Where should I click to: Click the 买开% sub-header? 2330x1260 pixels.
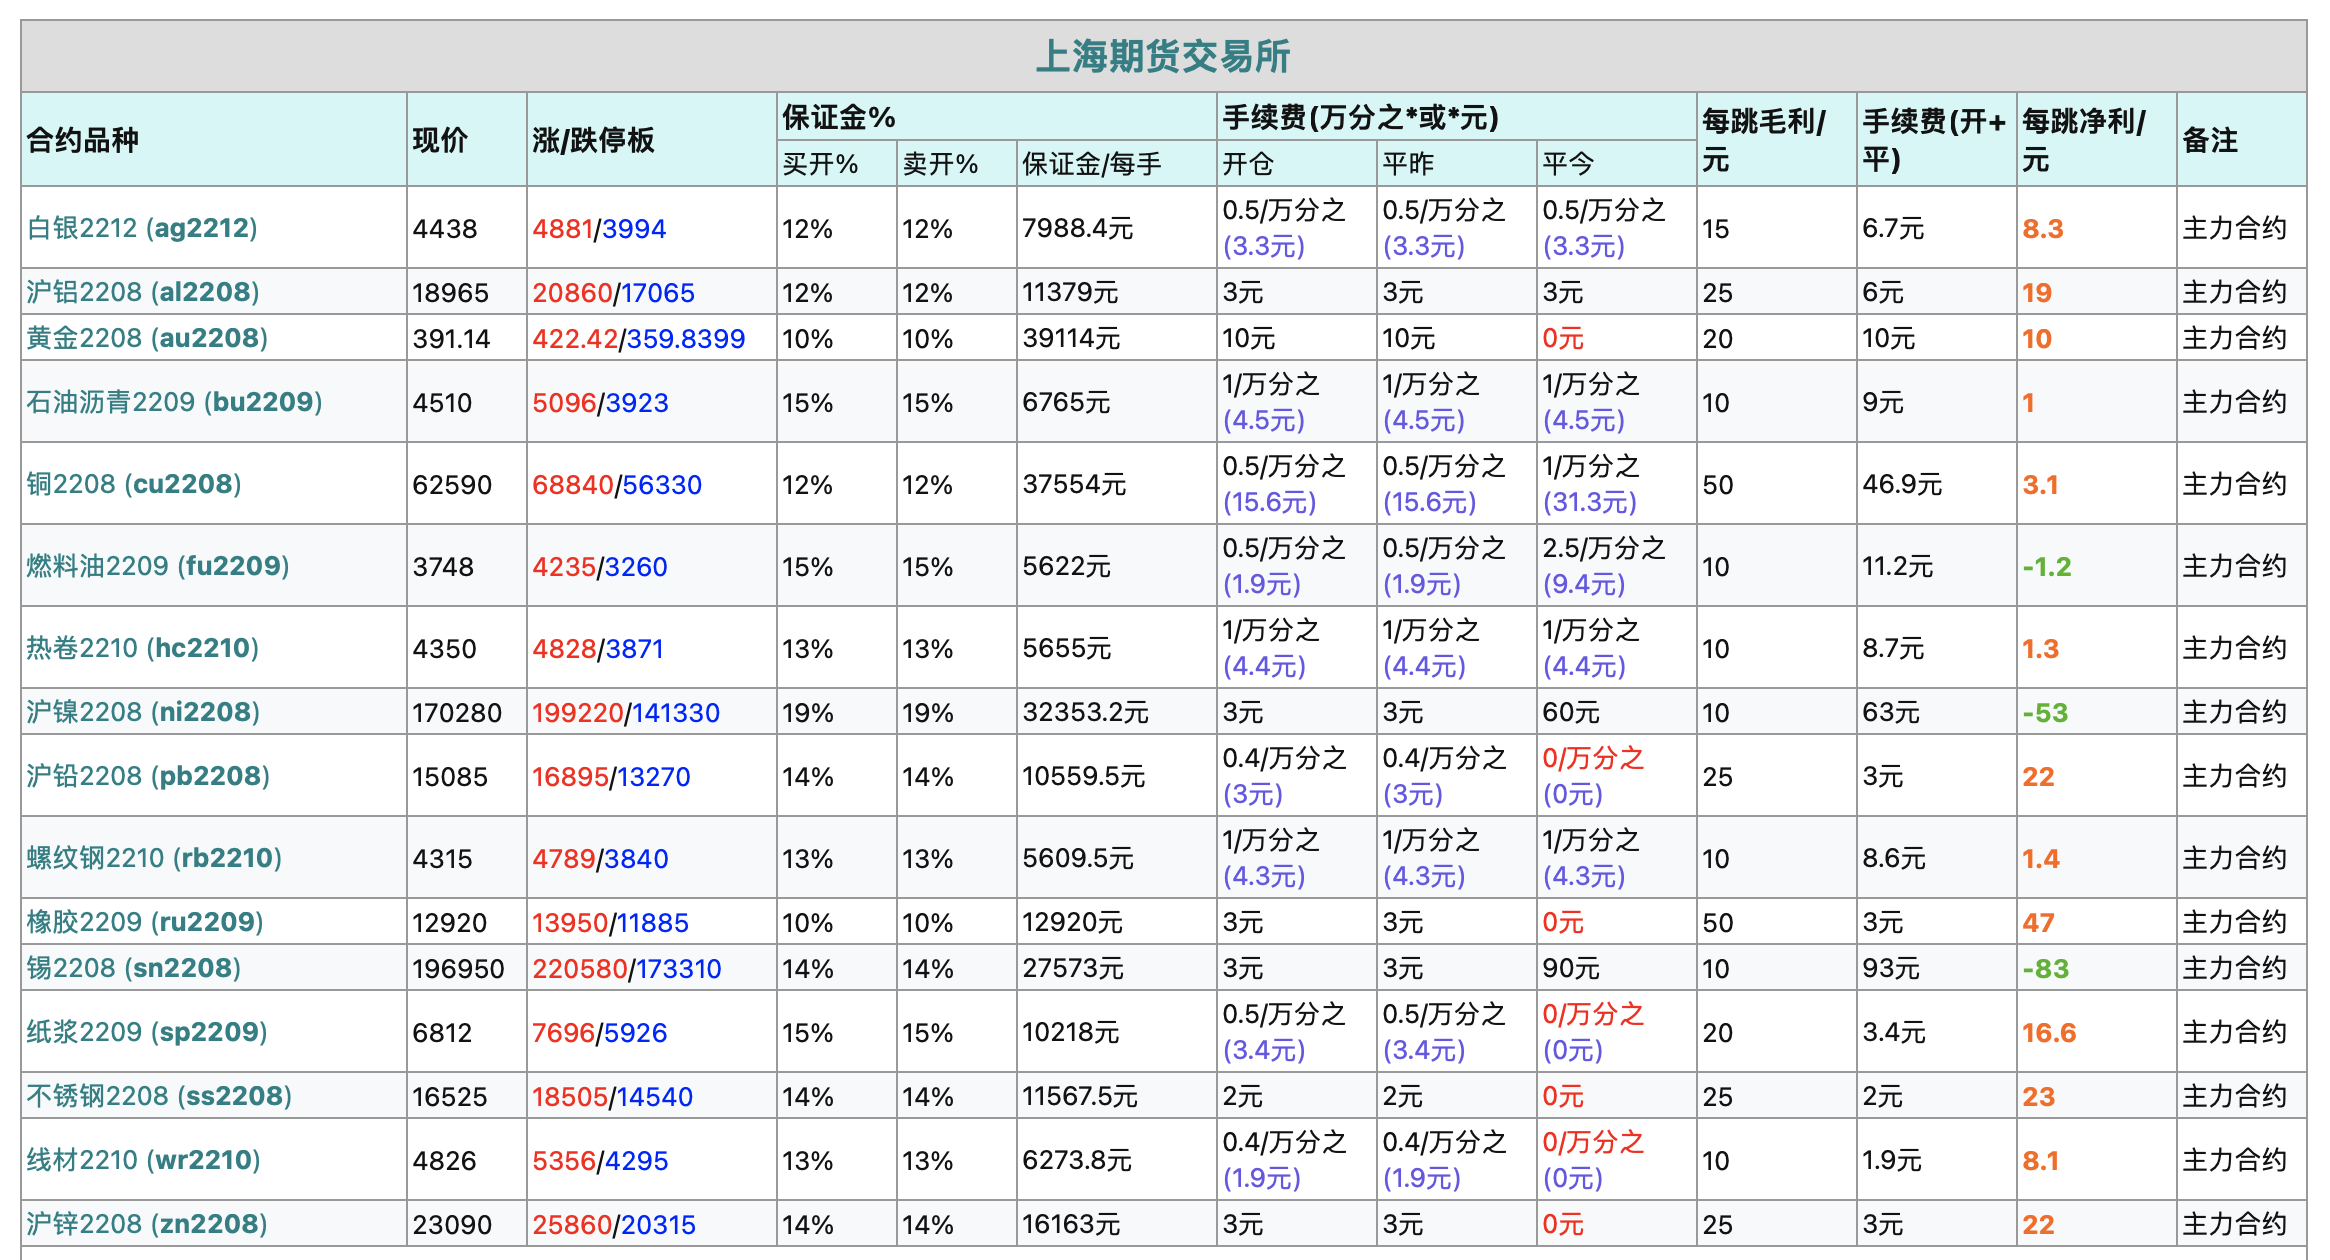(x=820, y=164)
